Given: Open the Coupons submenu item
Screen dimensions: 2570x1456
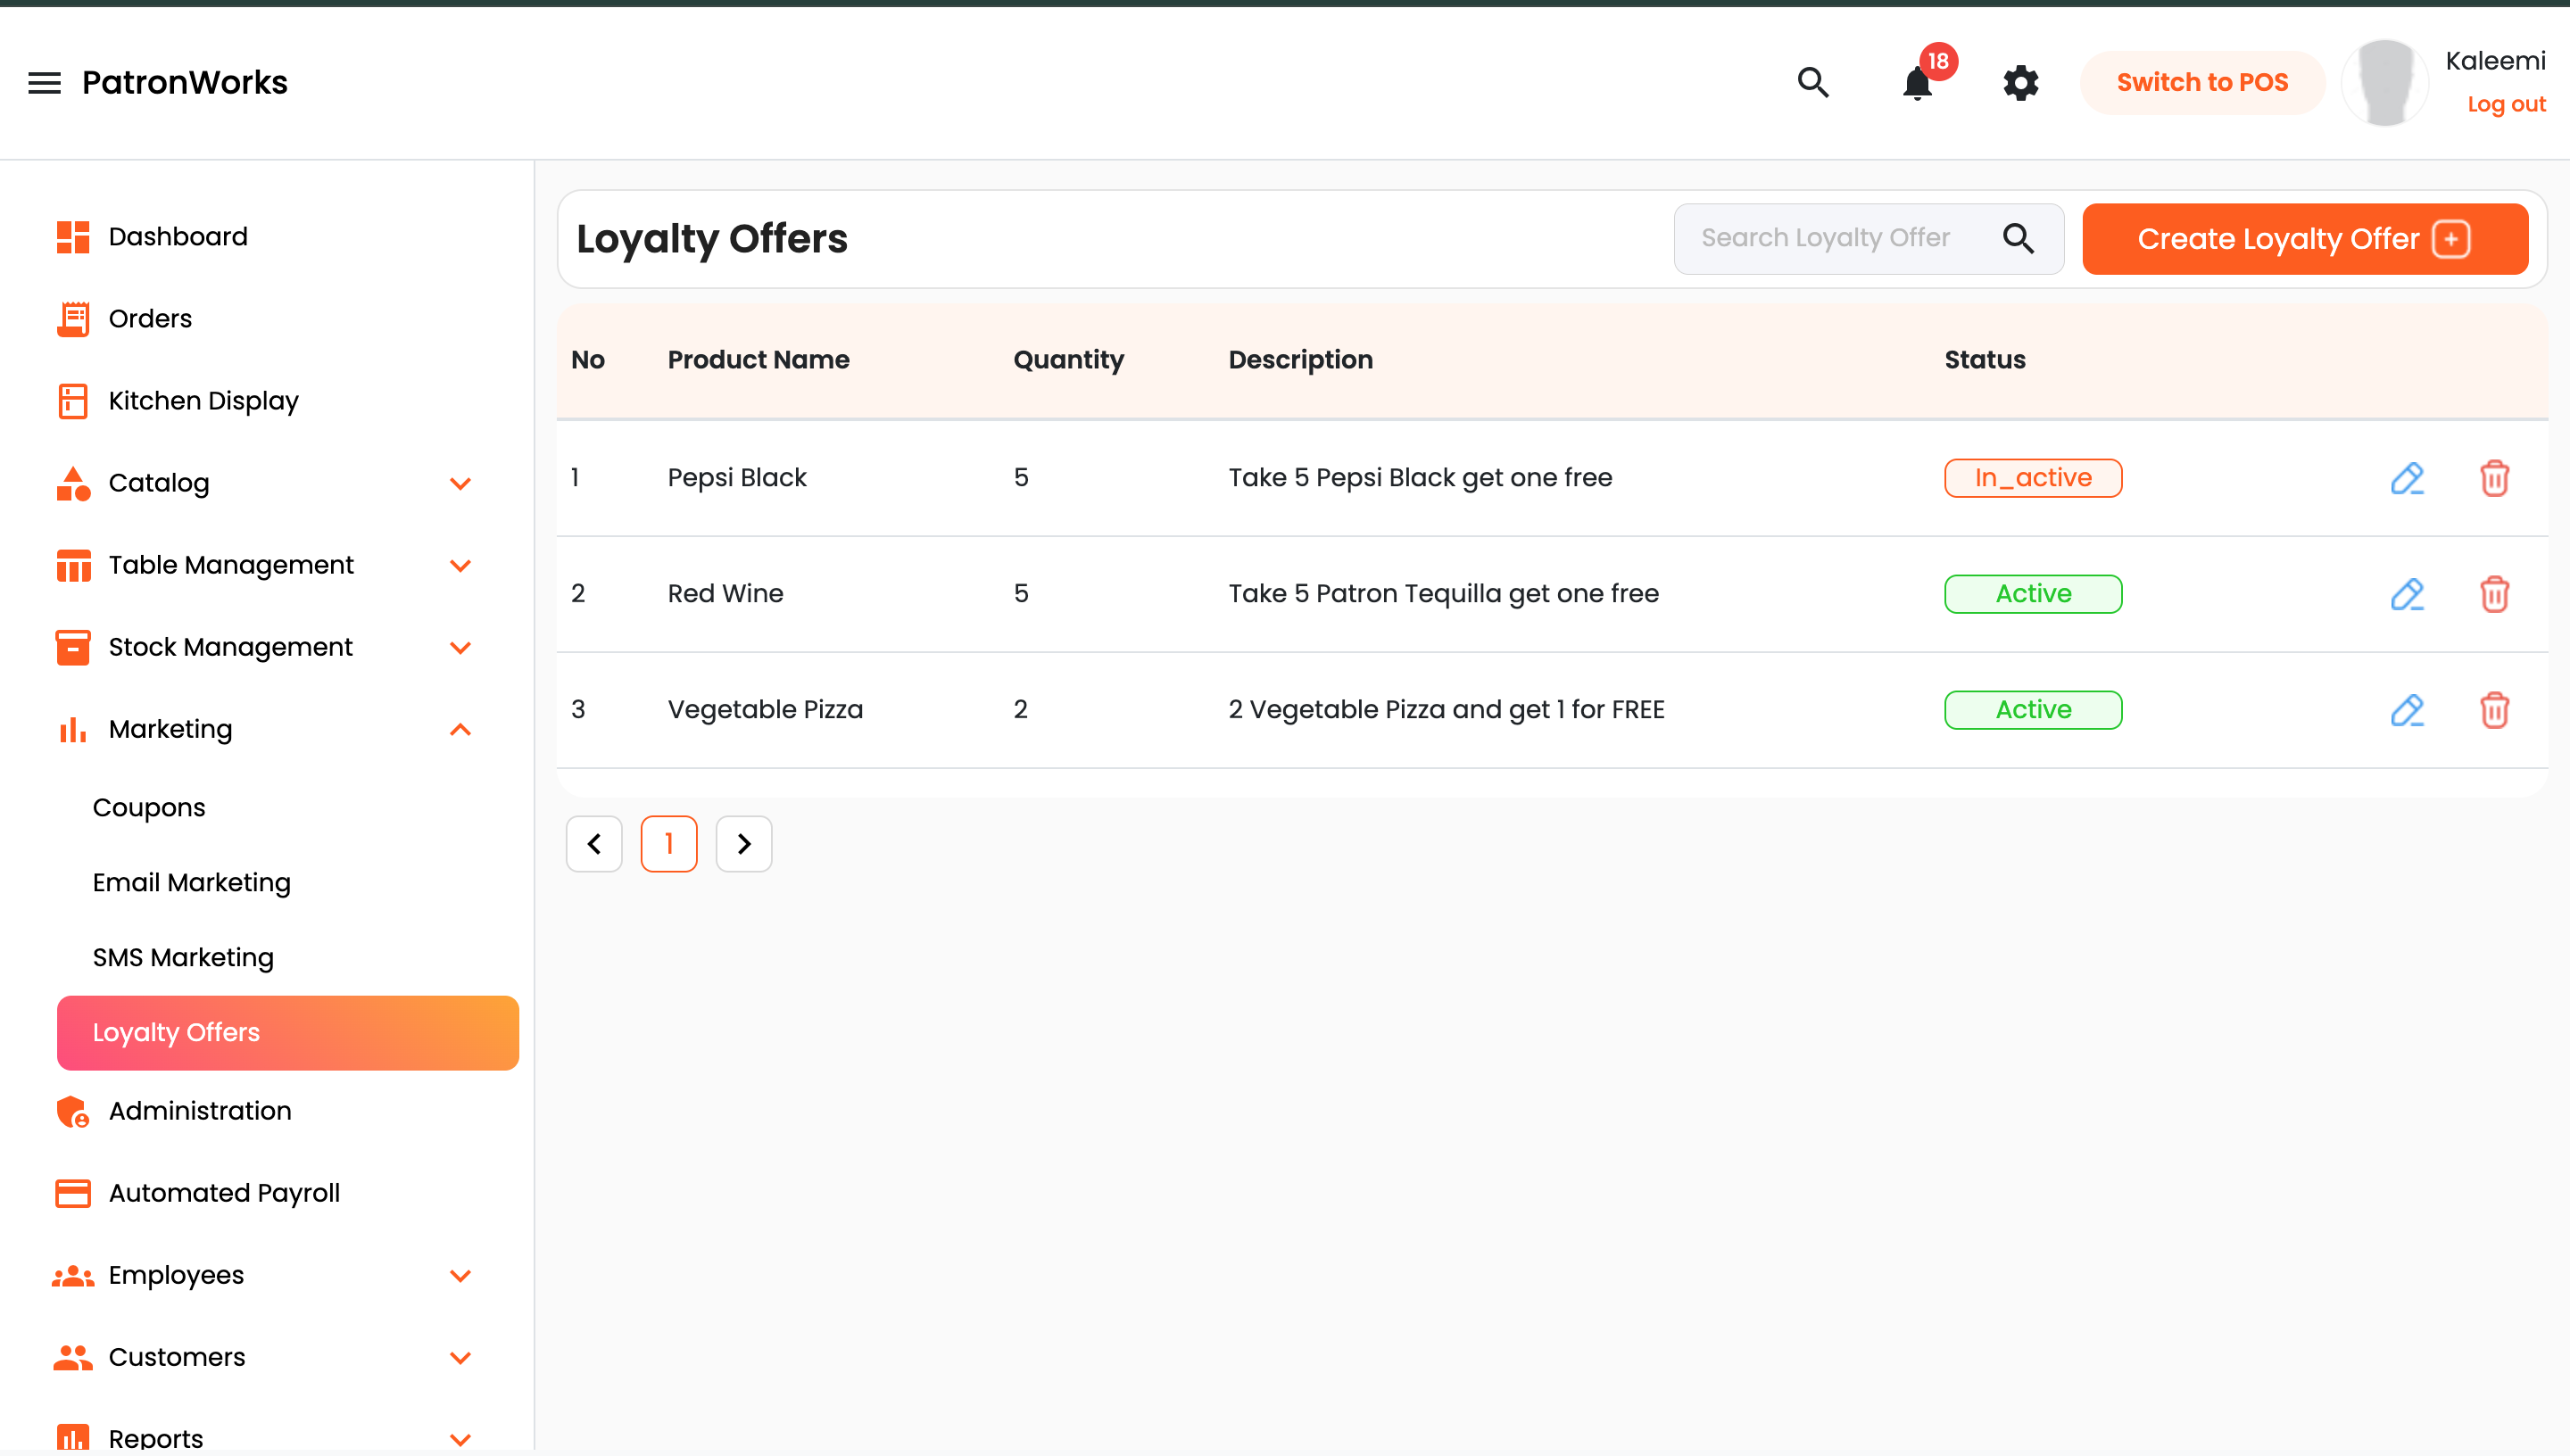Looking at the screenshot, I should (149, 808).
